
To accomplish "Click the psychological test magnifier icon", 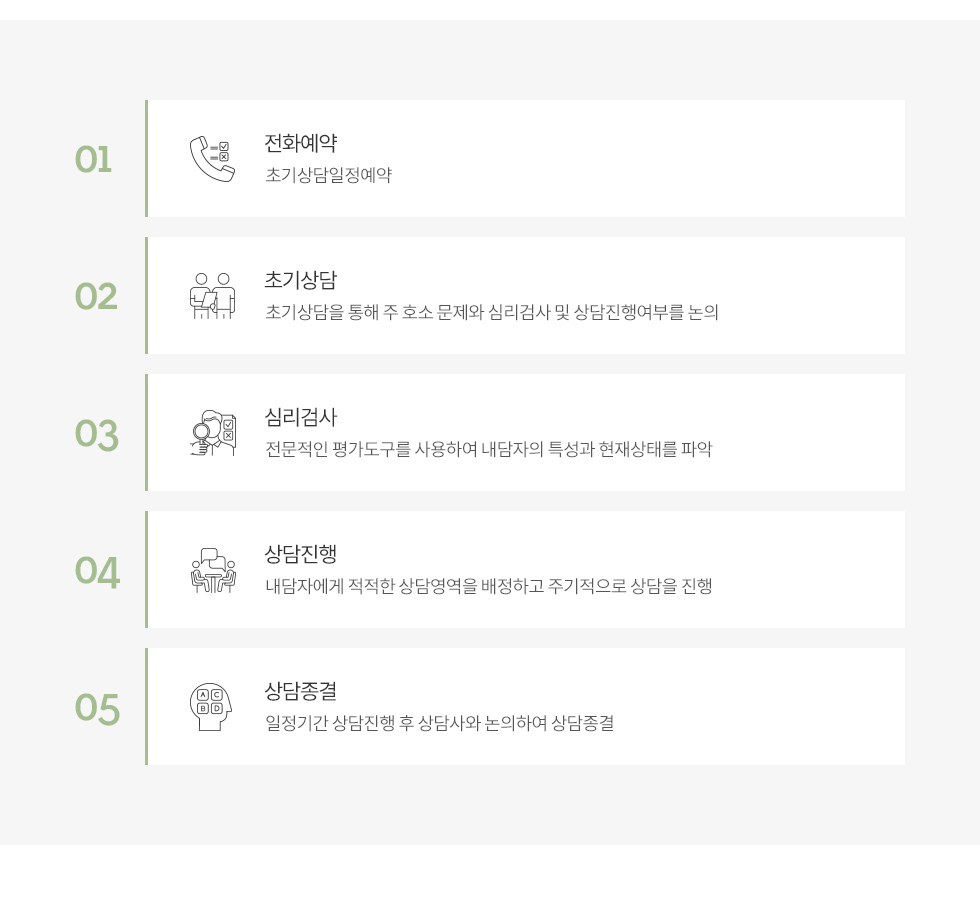I will (x=212, y=433).
